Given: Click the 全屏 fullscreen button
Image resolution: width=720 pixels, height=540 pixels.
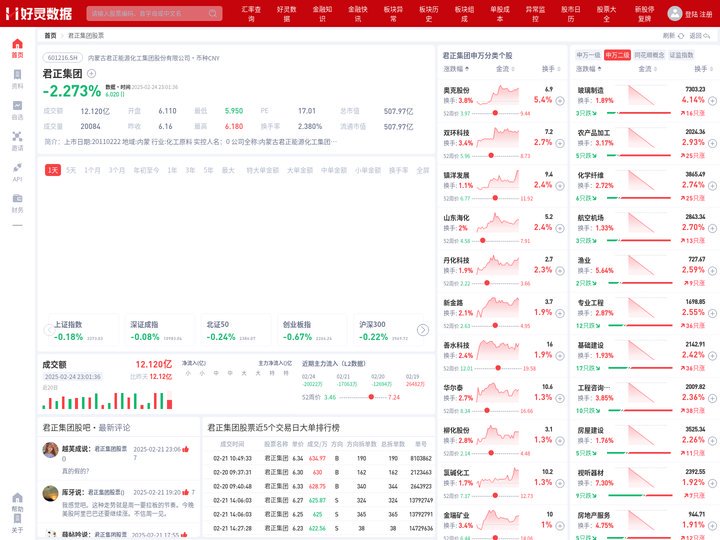Looking at the screenshot, I should click(x=422, y=170).
